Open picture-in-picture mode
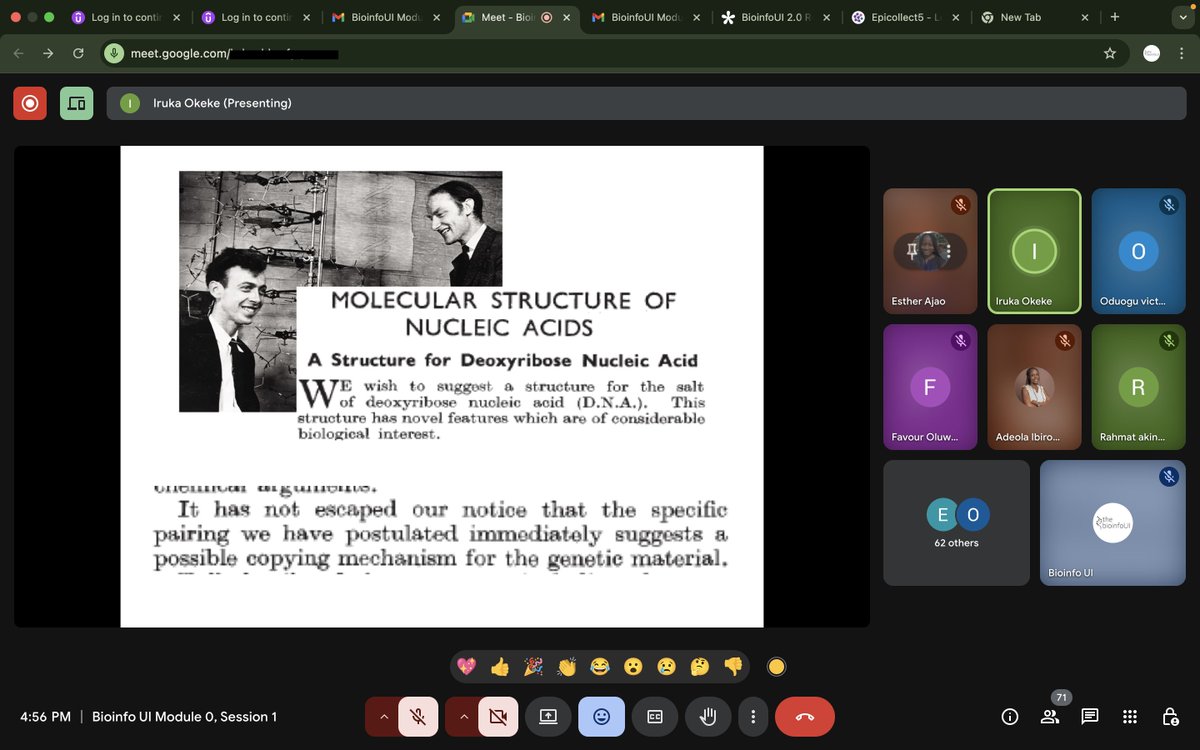Viewport: 1200px width, 750px height. tap(76, 103)
